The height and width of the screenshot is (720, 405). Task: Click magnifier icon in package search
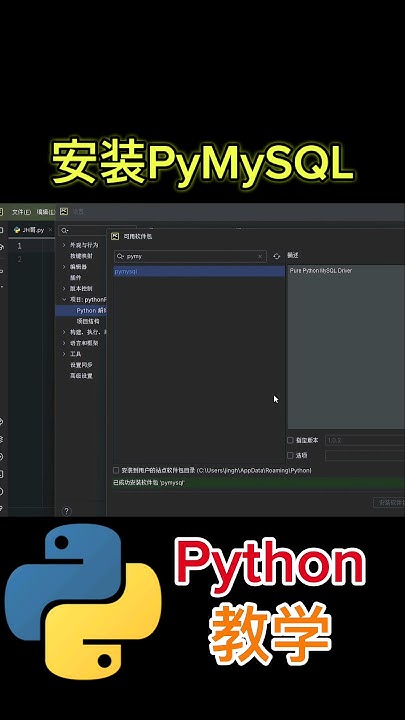tap(120, 256)
